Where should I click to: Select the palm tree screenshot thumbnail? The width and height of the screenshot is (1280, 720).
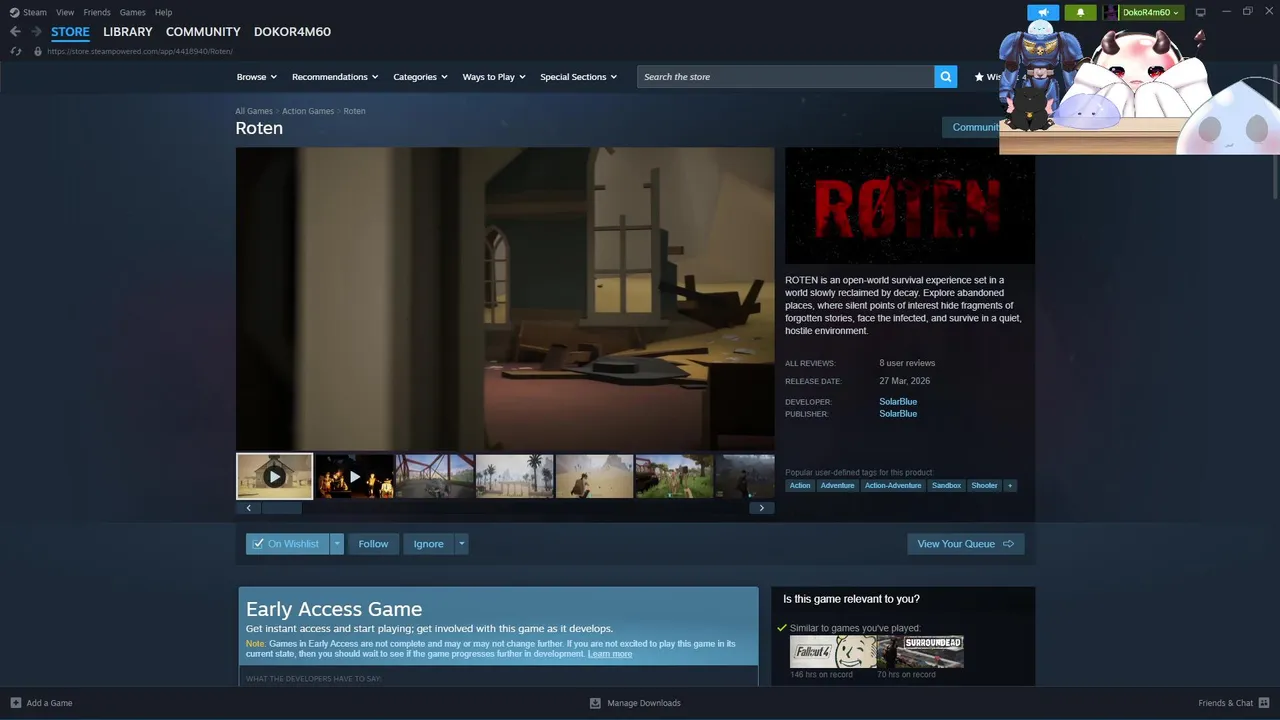tap(514, 476)
